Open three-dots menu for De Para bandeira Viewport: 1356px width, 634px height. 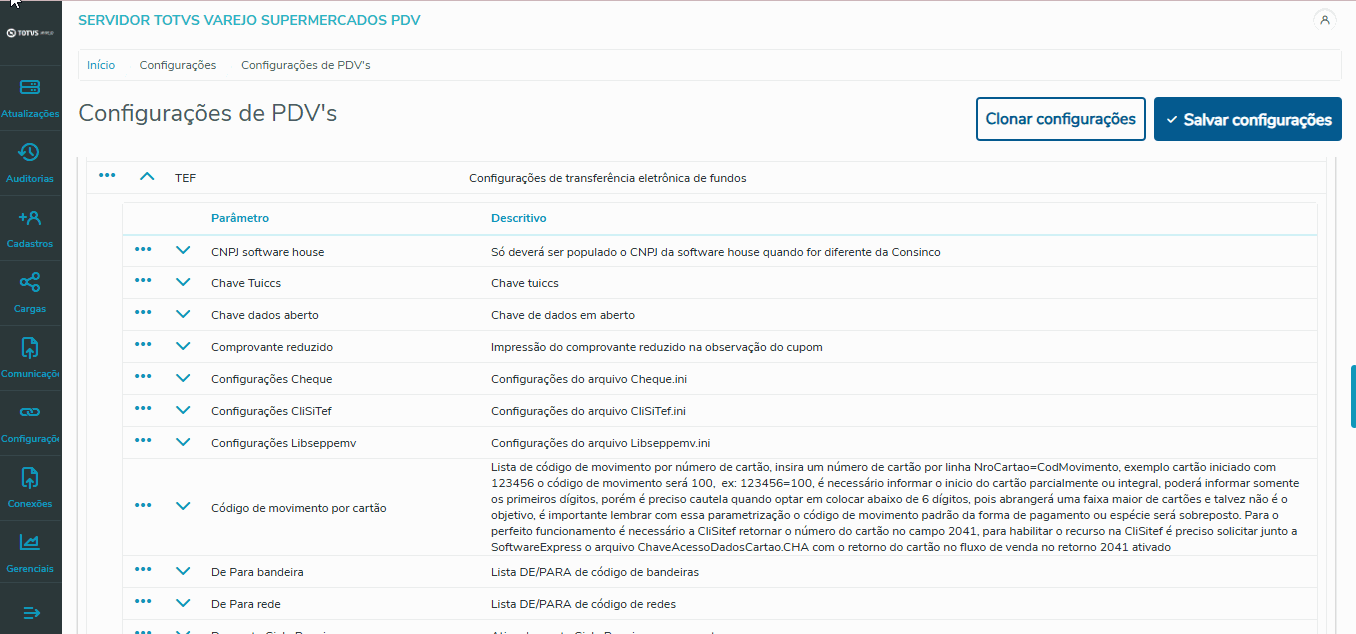point(143,570)
